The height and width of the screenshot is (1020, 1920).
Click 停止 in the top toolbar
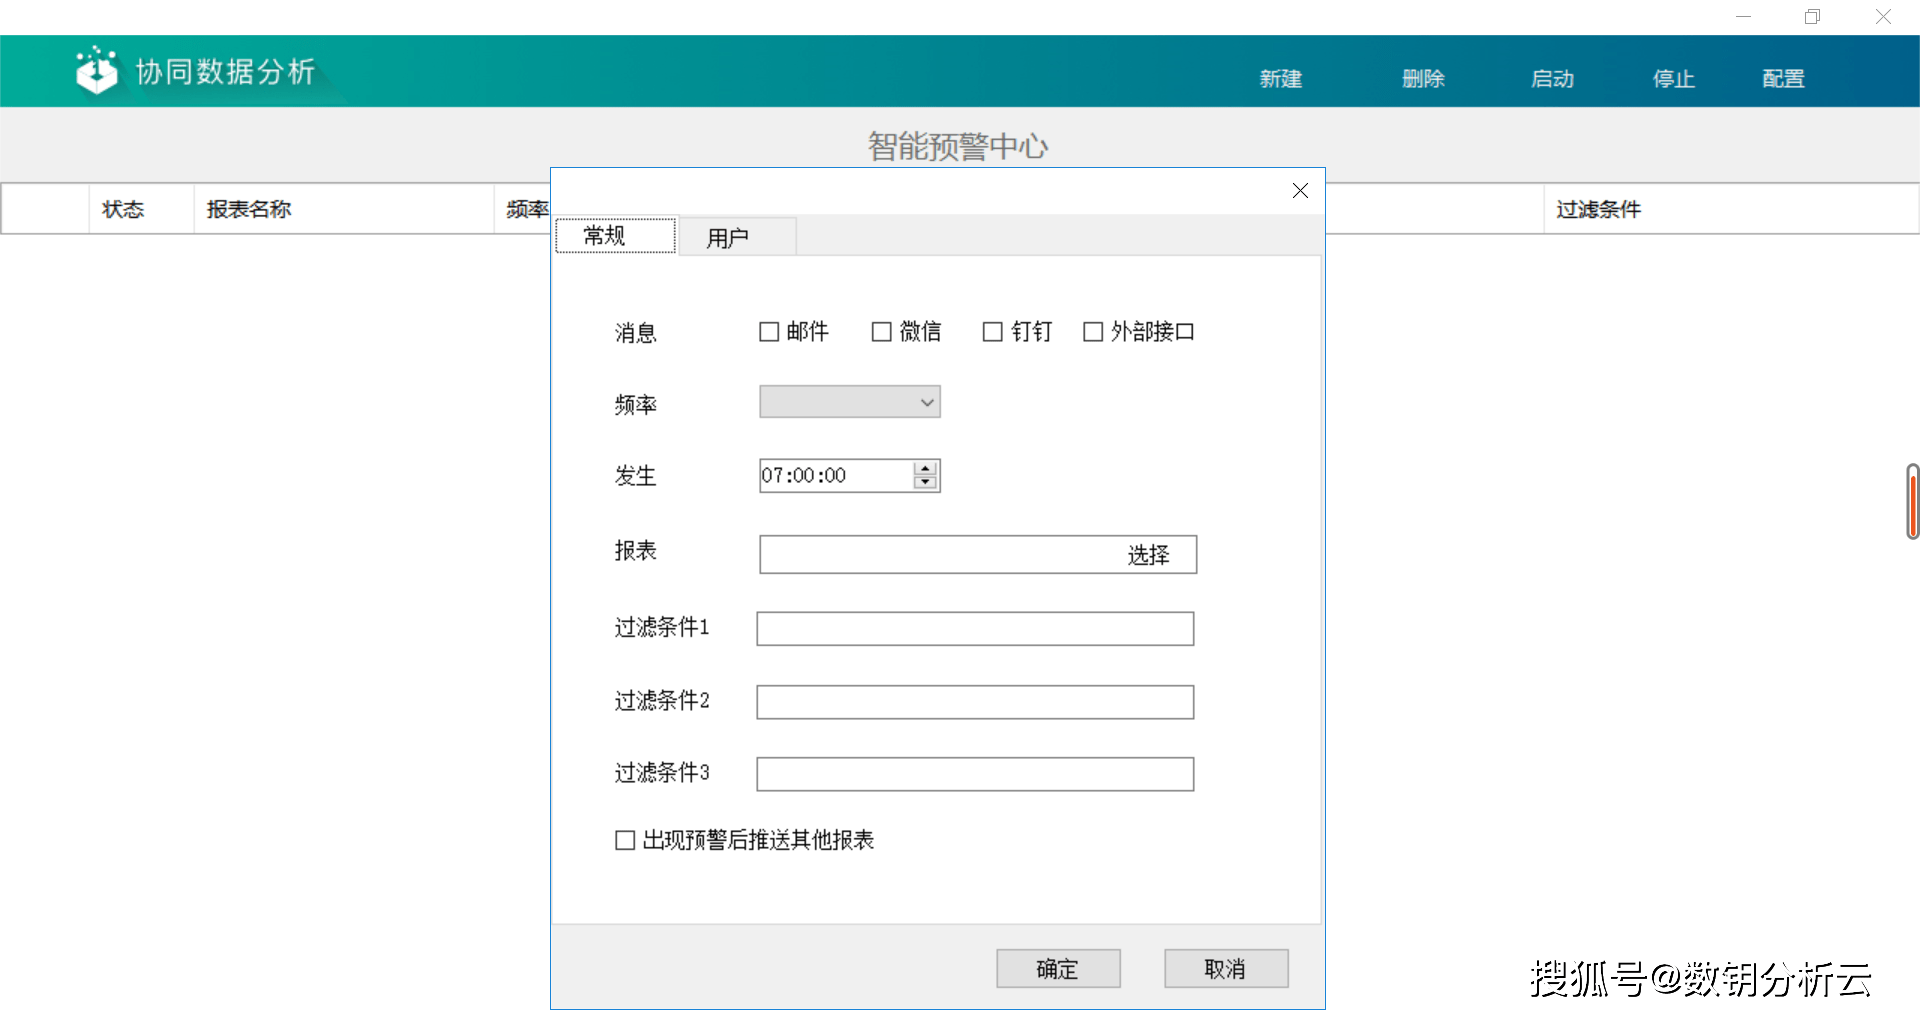point(1673,79)
